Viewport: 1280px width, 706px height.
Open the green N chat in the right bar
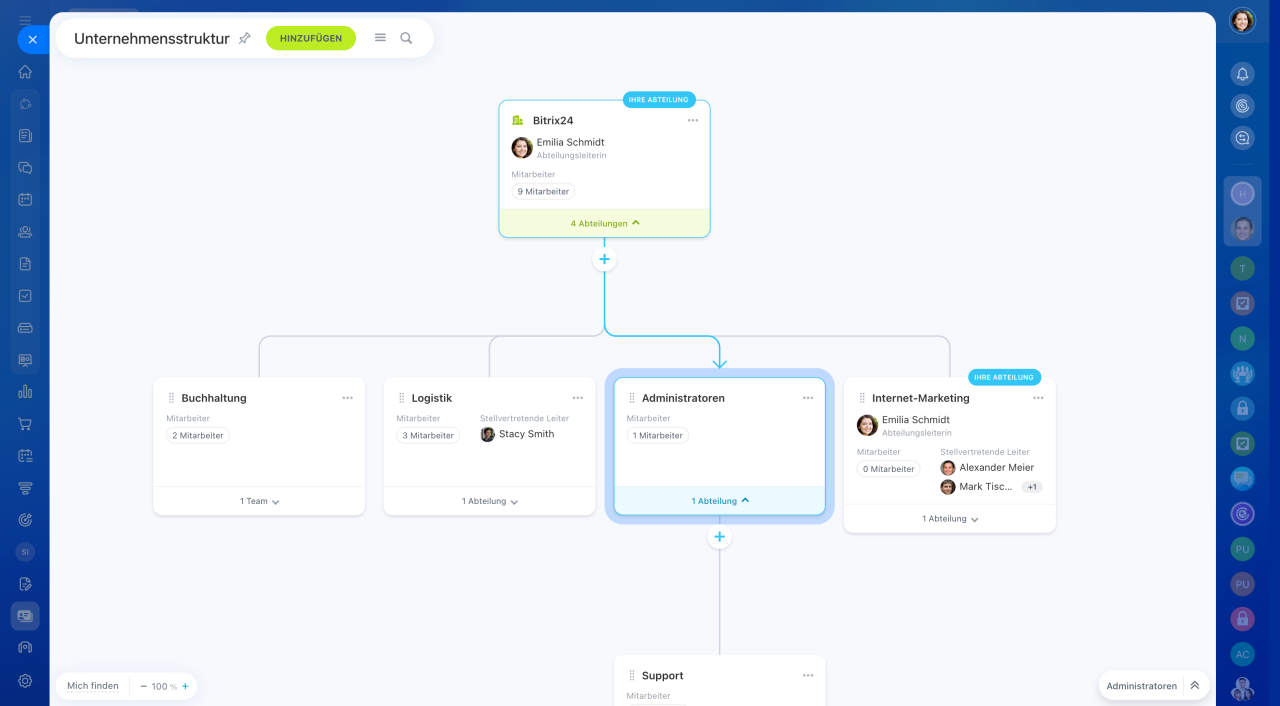pos(1242,338)
